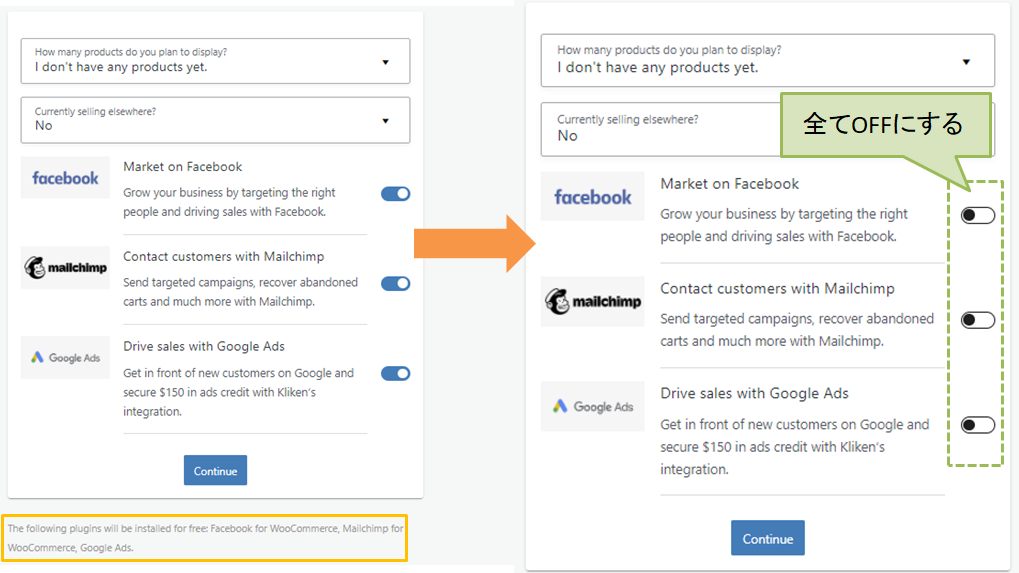
Task: Select right 'Currently selling elsewhere?' field
Action: [x=660, y=129]
